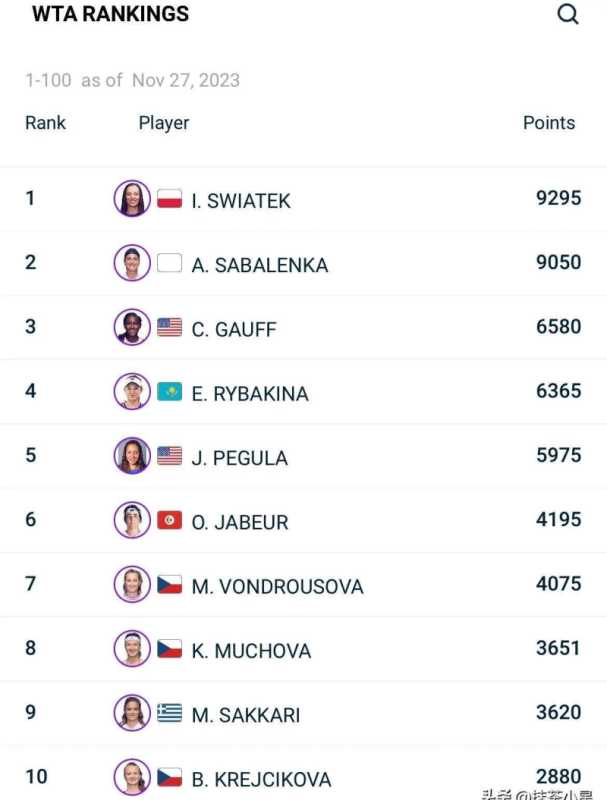Open the search magnifier icon
Viewport: 607px width, 800px height.
[x=568, y=15]
